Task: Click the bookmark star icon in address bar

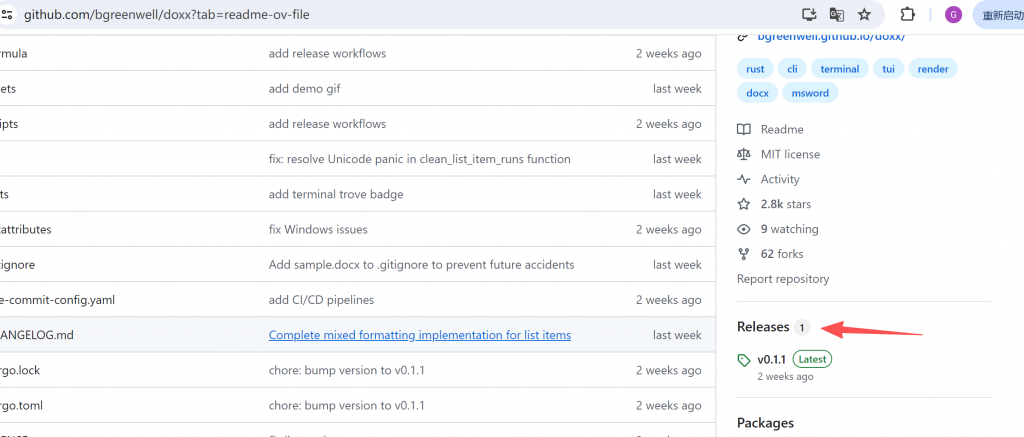Action: tap(864, 15)
